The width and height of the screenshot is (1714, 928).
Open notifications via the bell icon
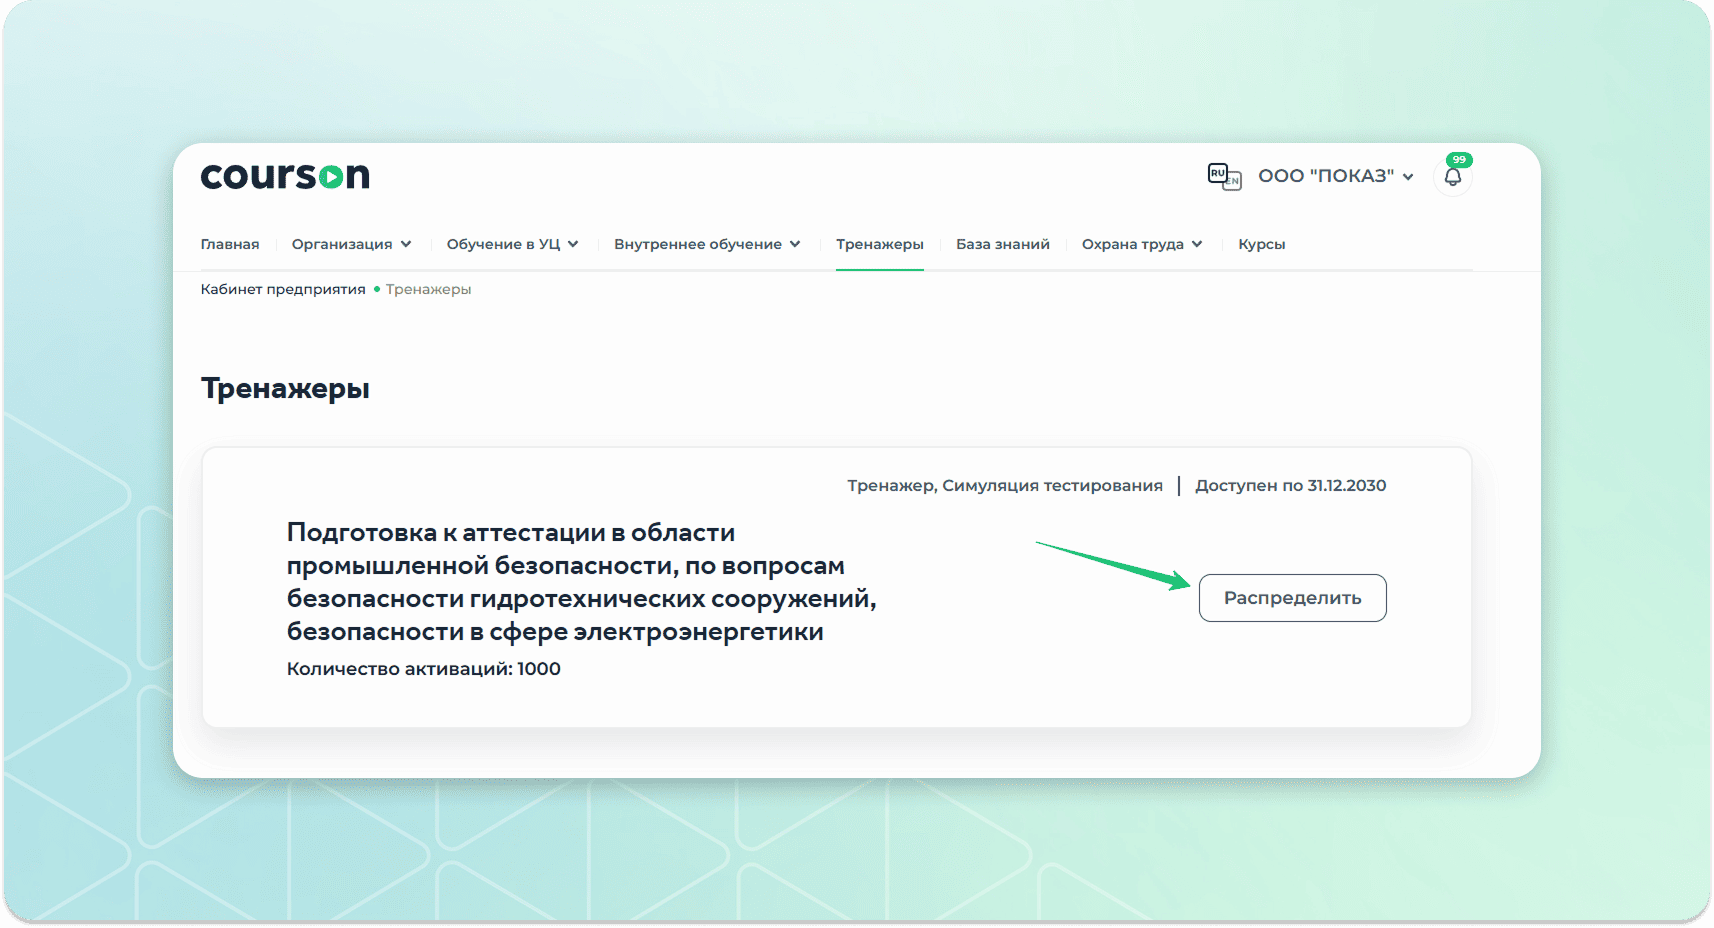click(1453, 178)
